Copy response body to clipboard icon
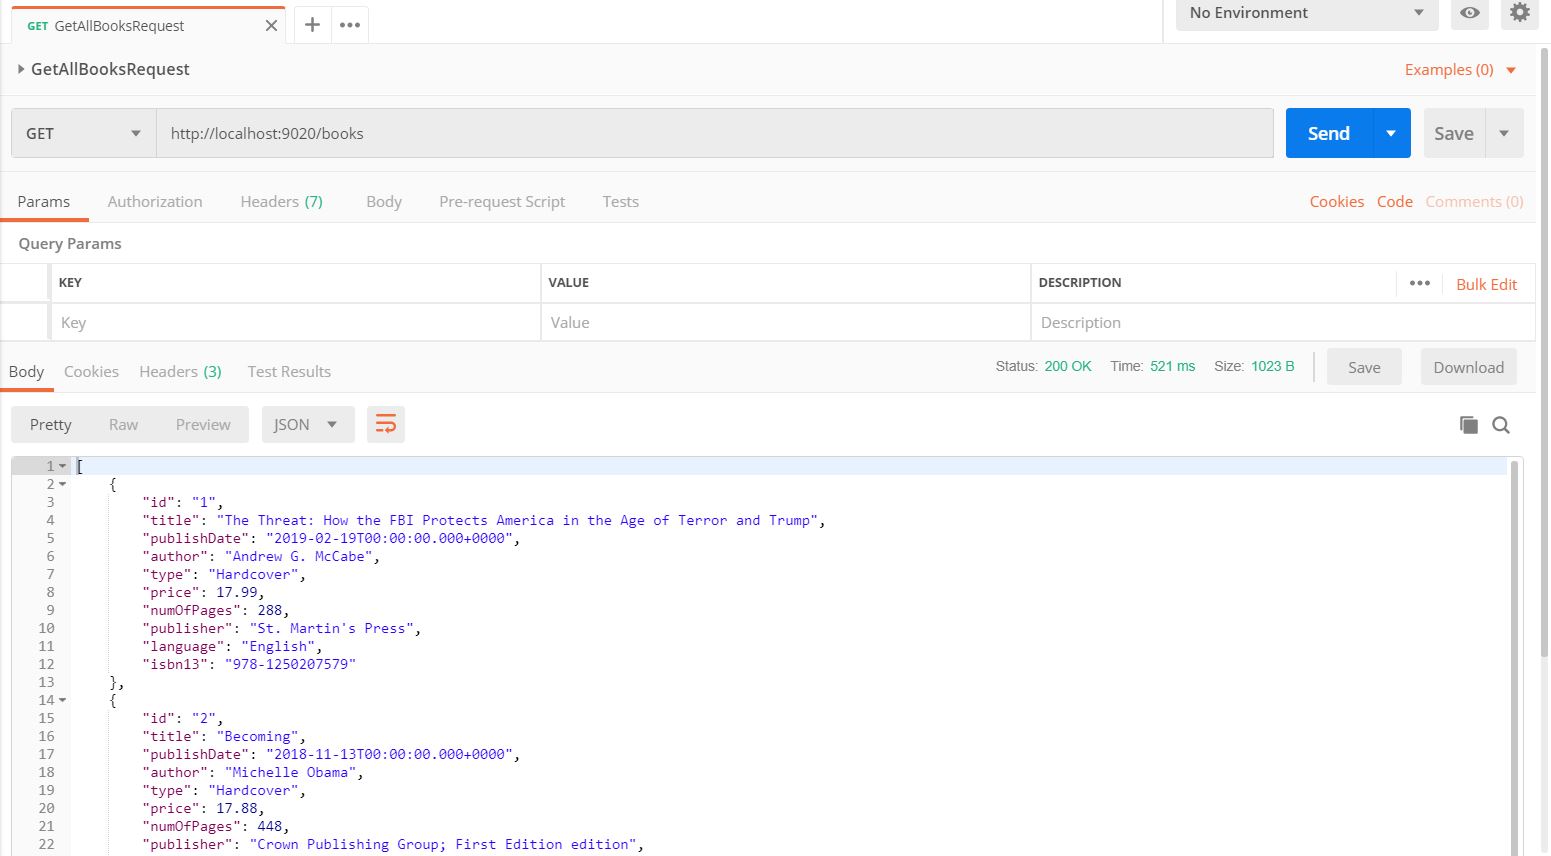Viewport: 1551px width, 856px height. (x=1468, y=425)
